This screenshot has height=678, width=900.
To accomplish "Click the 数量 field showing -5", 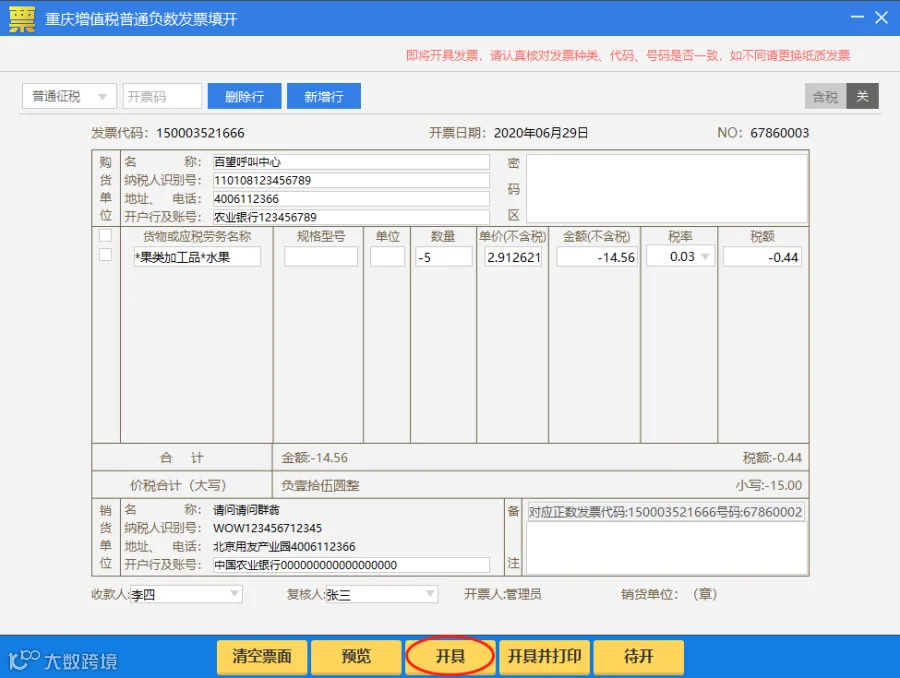I will (444, 257).
